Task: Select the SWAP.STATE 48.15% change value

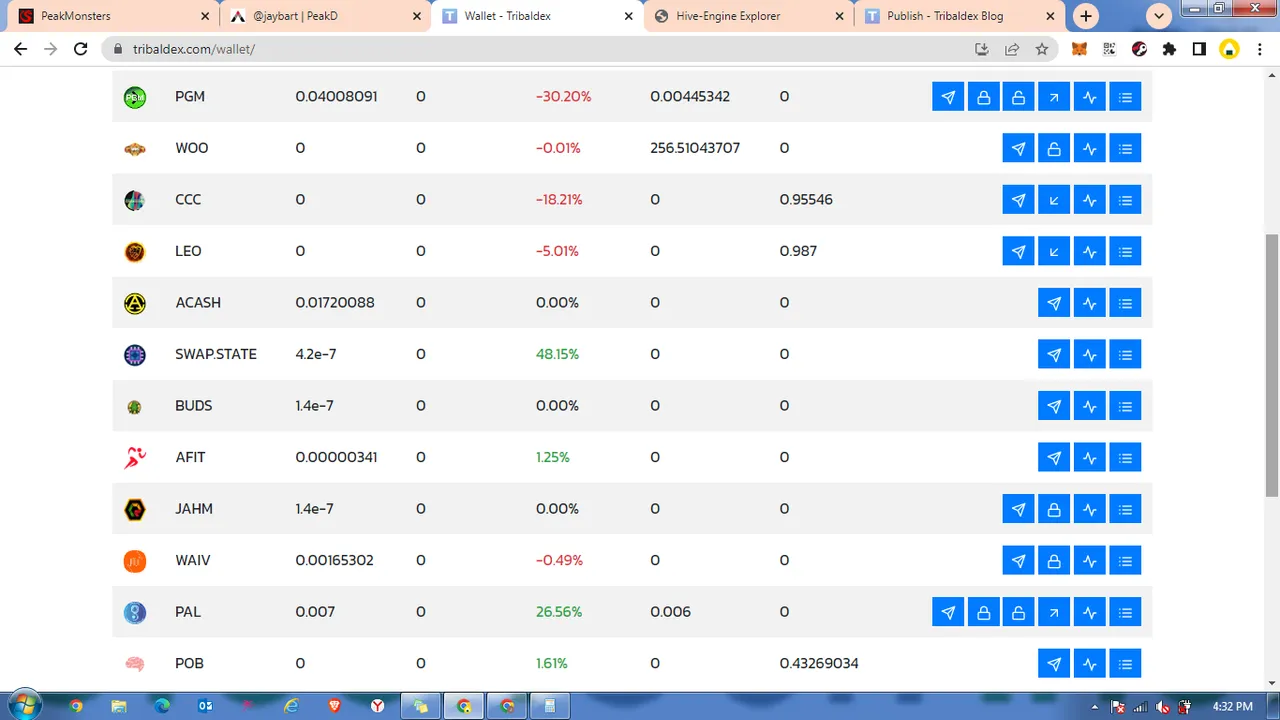Action: point(557,354)
